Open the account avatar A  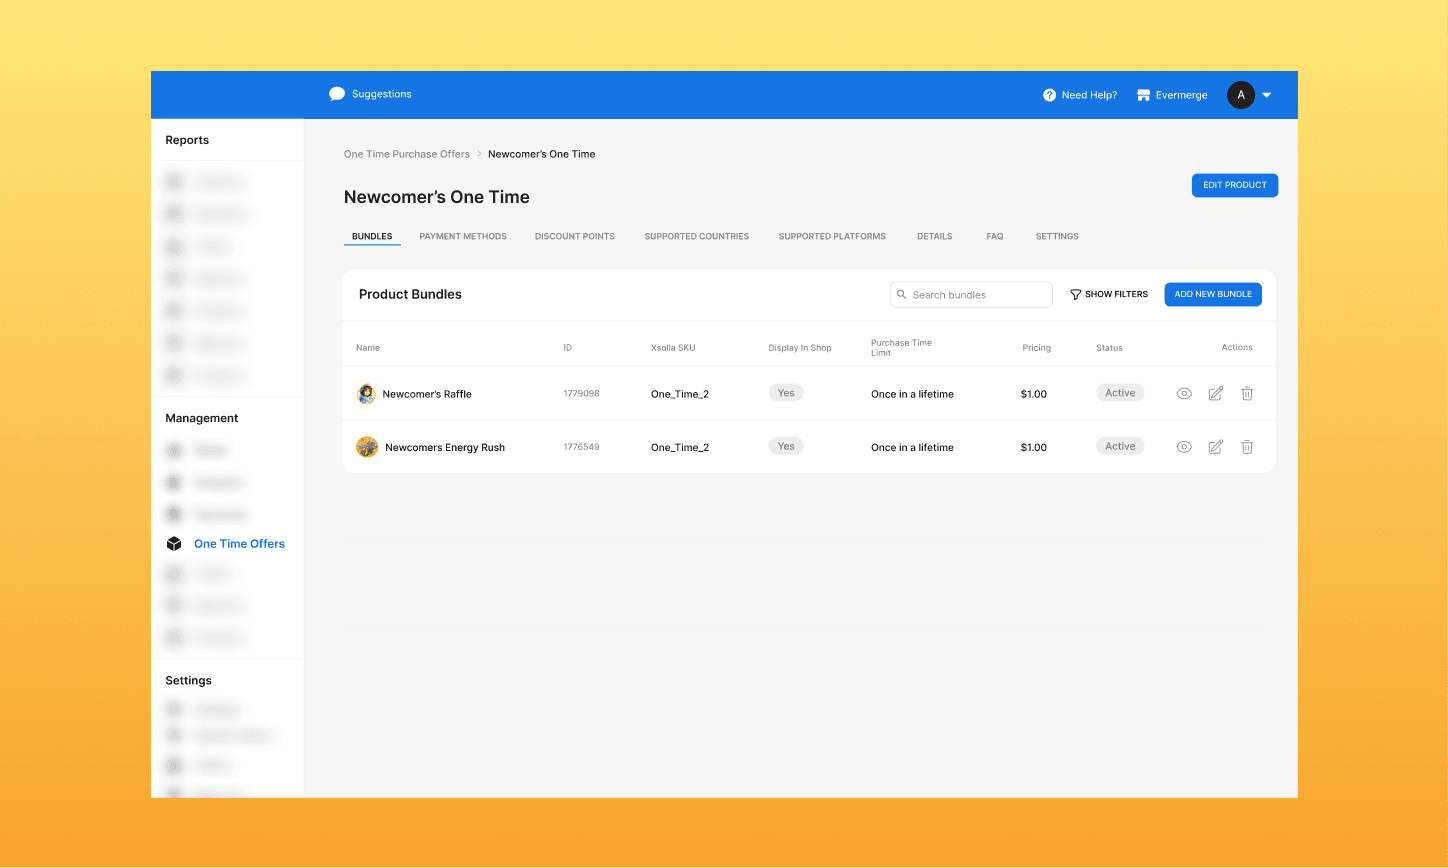pos(1241,95)
